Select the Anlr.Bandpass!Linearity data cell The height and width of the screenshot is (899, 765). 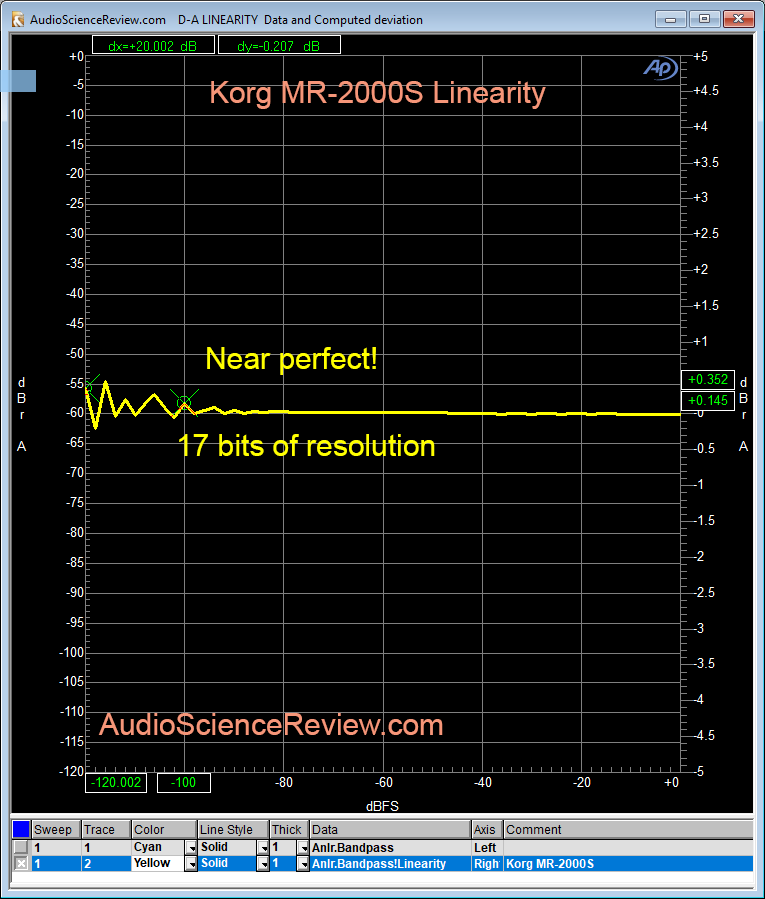(390, 863)
